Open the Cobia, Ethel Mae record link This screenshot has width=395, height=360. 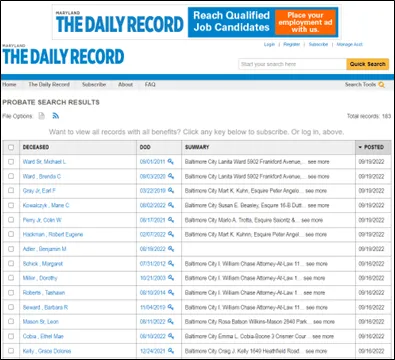[x=43, y=336]
